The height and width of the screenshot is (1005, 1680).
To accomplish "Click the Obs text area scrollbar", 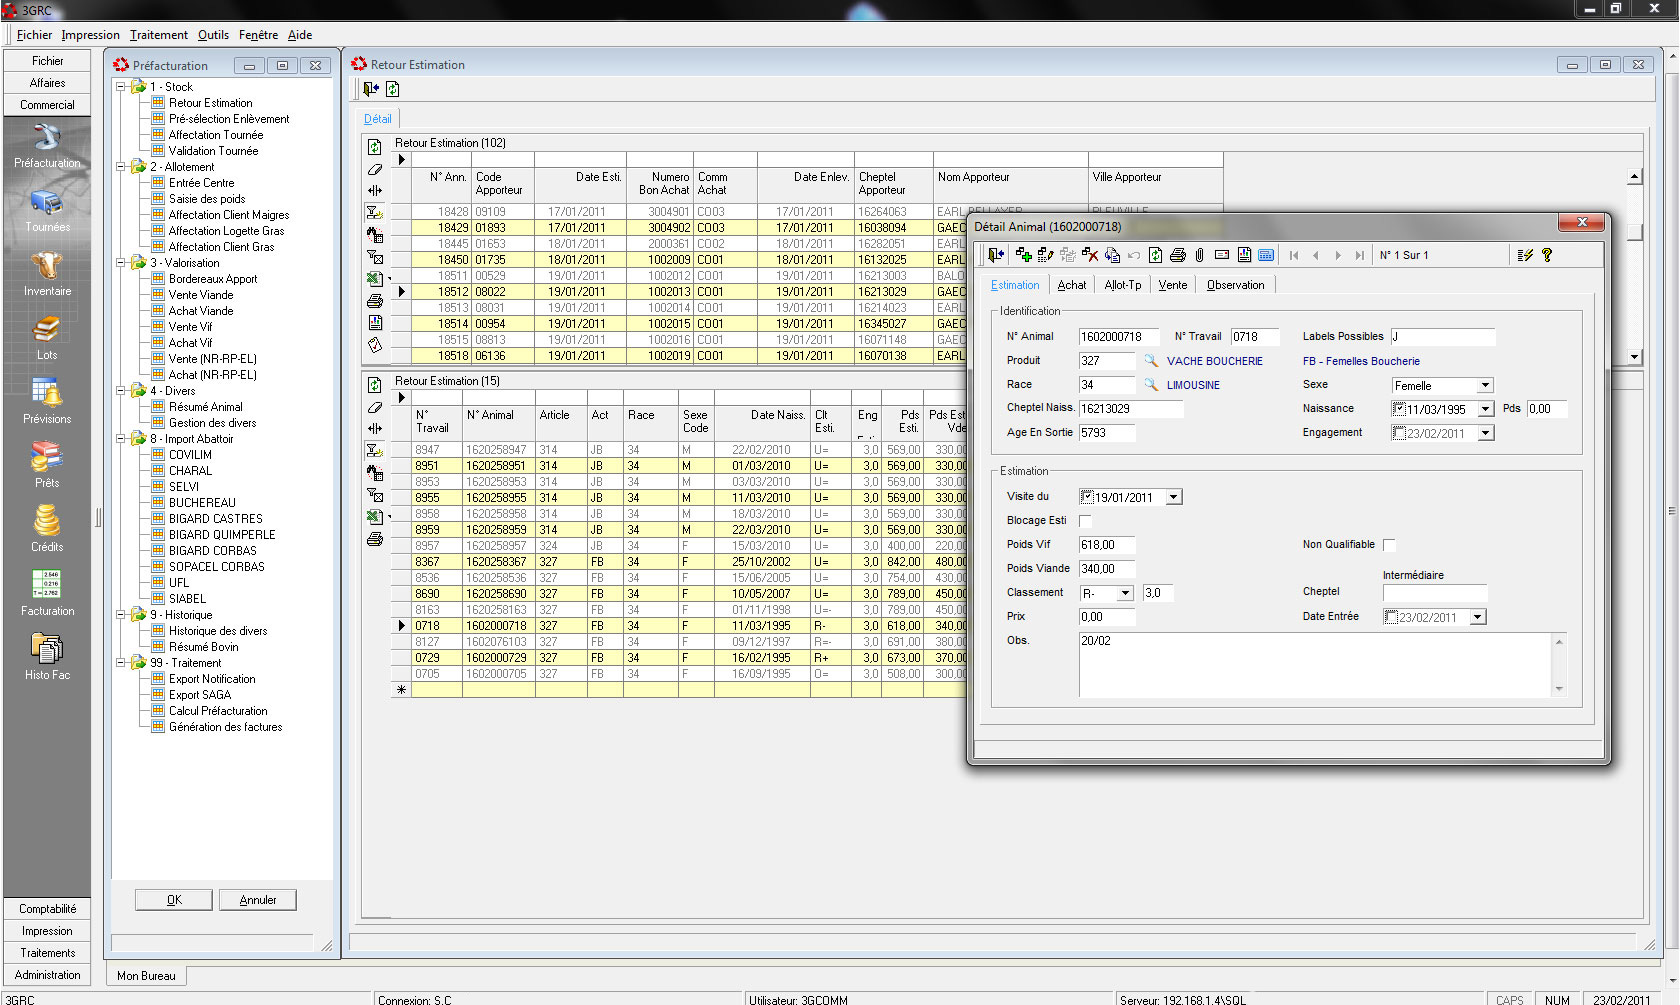I will click(1559, 665).
